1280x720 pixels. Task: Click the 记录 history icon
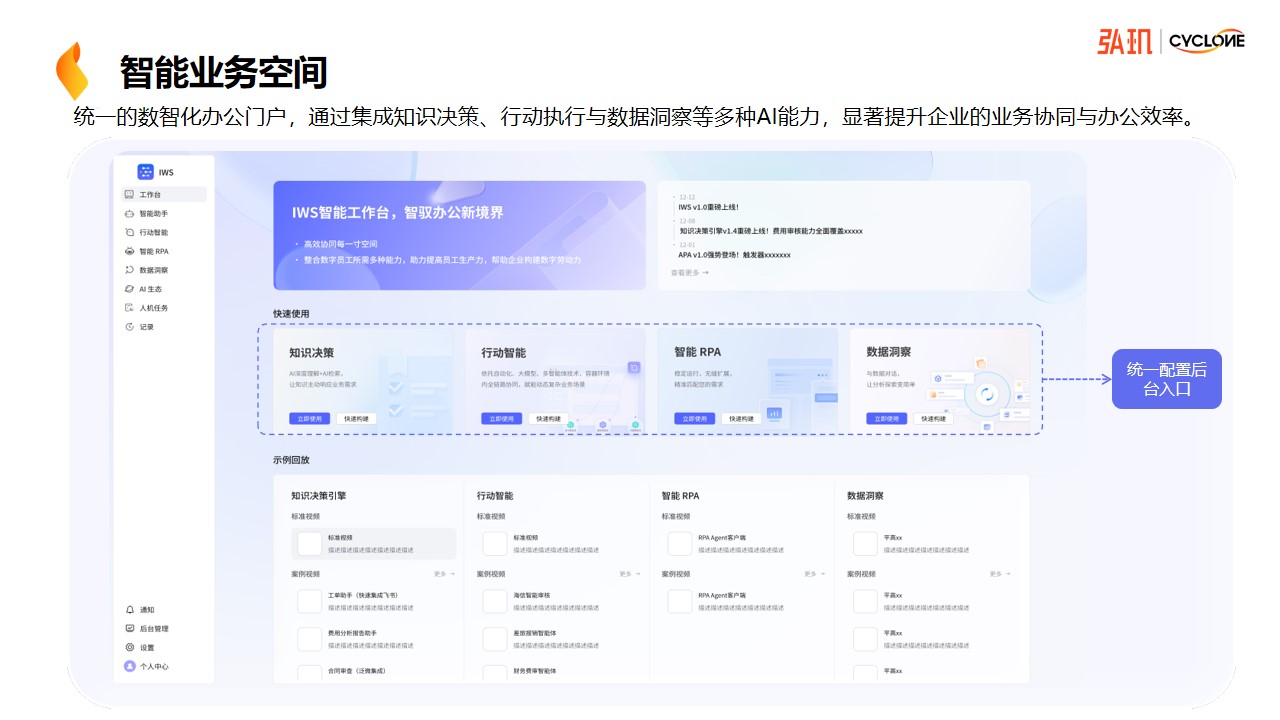(131, 327)
